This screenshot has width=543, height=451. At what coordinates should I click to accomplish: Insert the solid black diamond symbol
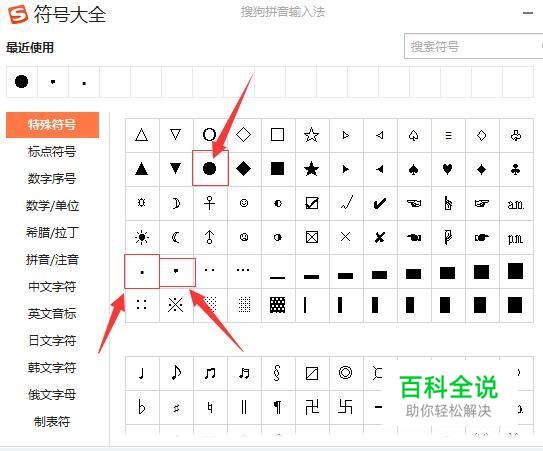(x=243, y=169)
